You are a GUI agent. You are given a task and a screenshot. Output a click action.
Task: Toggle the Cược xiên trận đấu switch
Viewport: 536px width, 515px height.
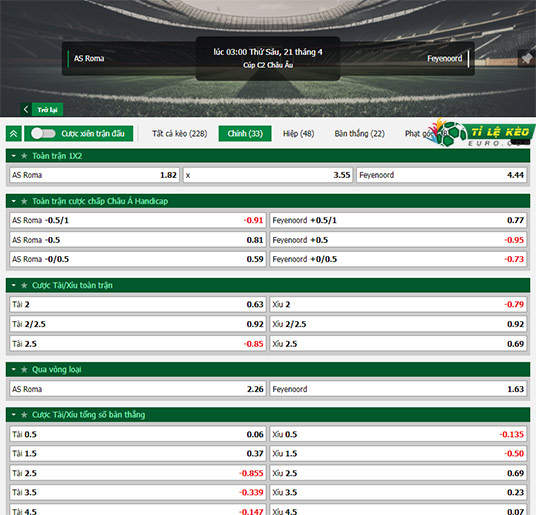coord(43,134)
